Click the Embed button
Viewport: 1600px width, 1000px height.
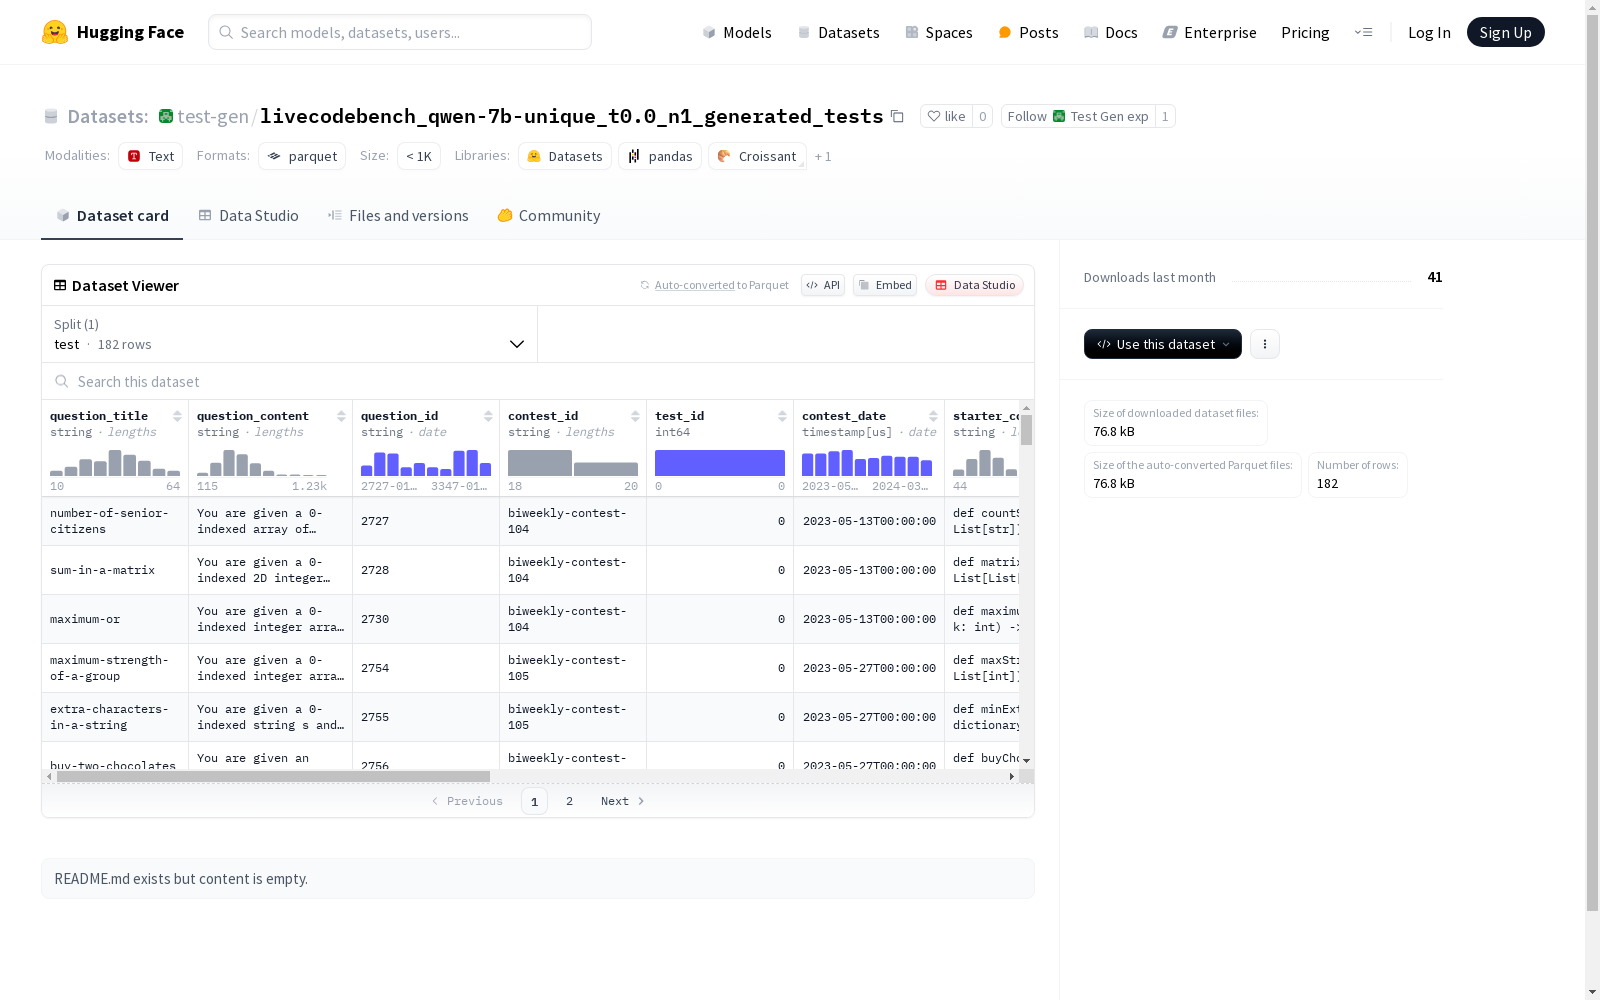point(885,285)
